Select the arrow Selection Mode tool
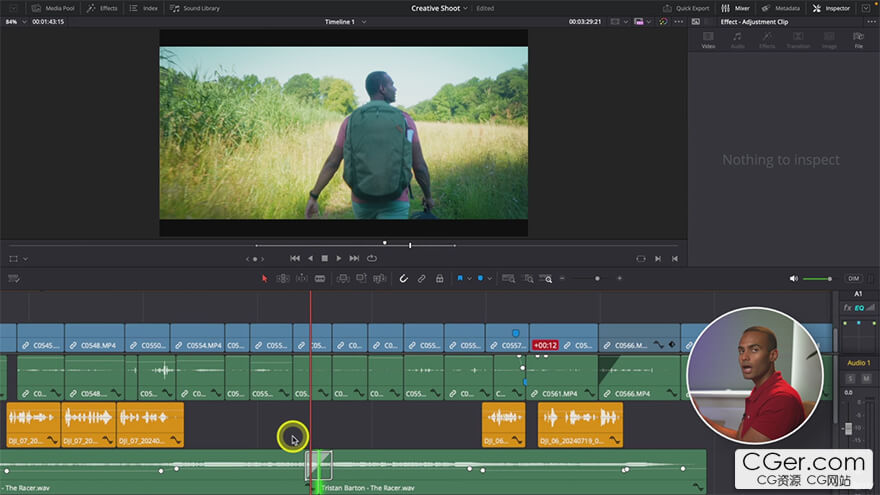This screenshot has height=495, width=880. 264,278
